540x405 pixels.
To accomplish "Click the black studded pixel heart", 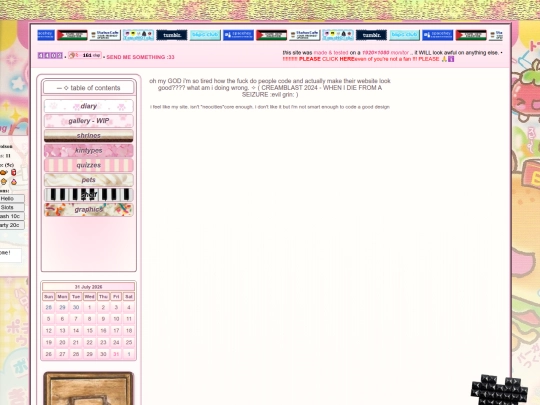I will [x=499, y=390].
